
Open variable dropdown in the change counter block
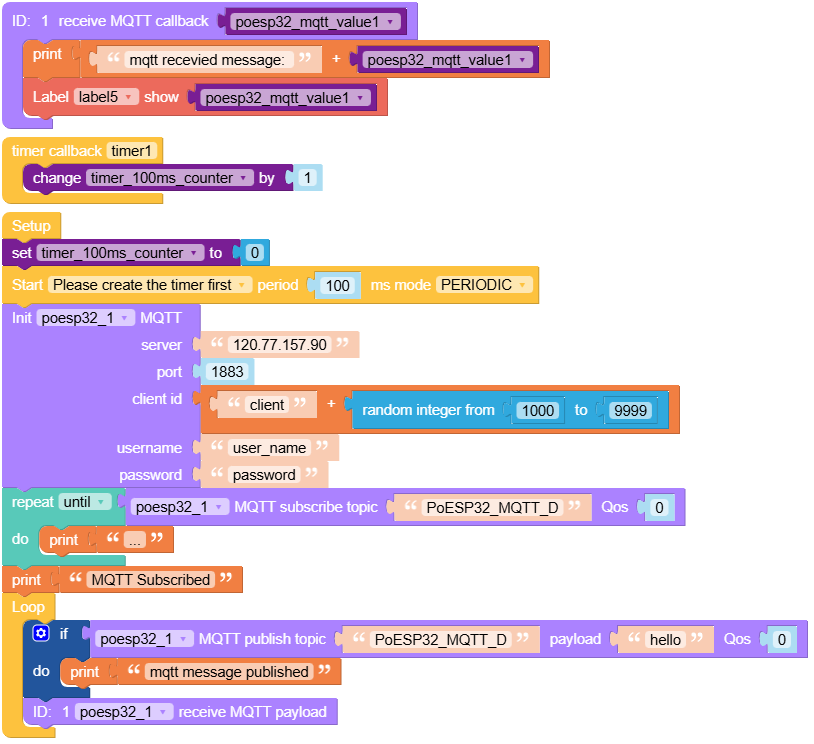pyautogui.click(x=169, y=178)
